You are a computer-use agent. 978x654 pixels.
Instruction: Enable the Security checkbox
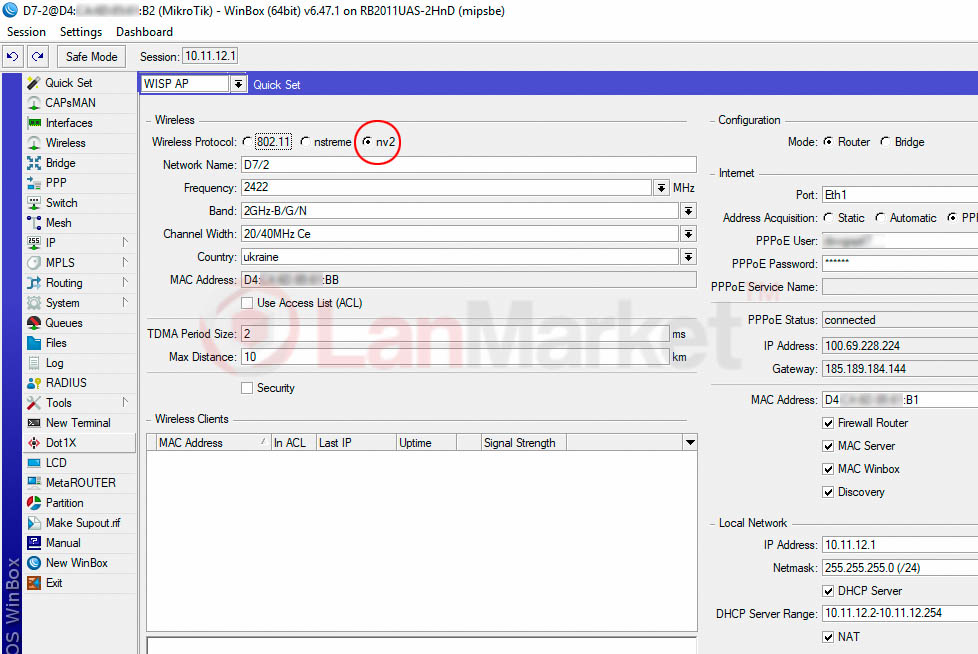[x=247, y=388]
